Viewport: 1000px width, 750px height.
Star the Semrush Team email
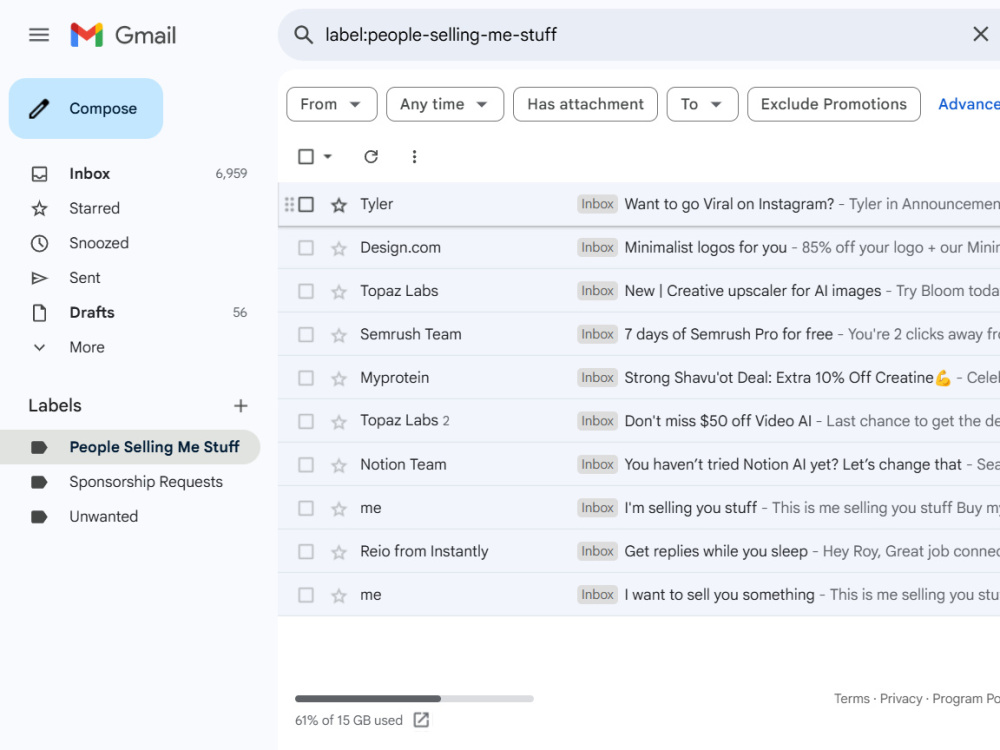[339, 335]
